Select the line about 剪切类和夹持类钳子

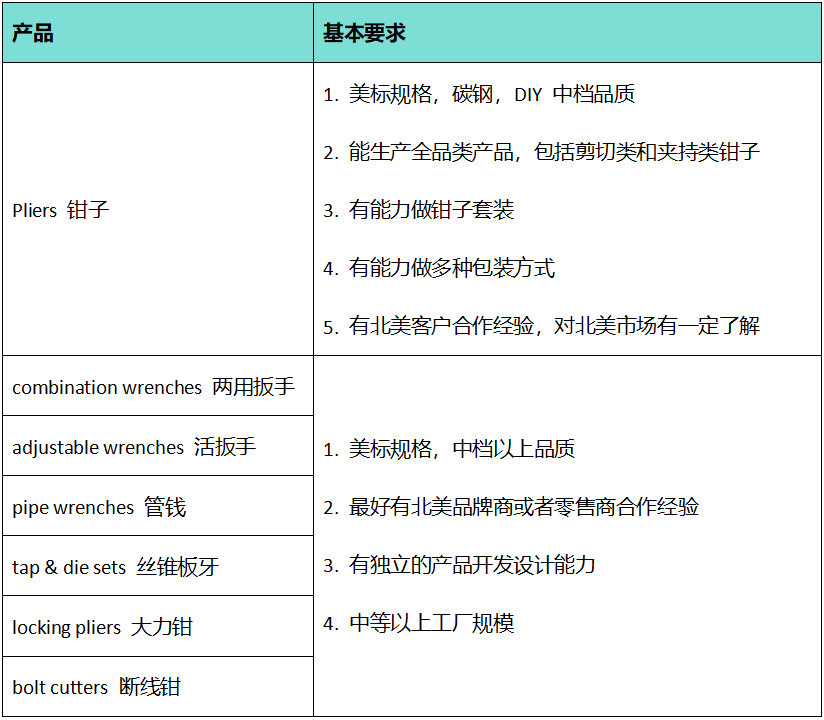point(541,153)
